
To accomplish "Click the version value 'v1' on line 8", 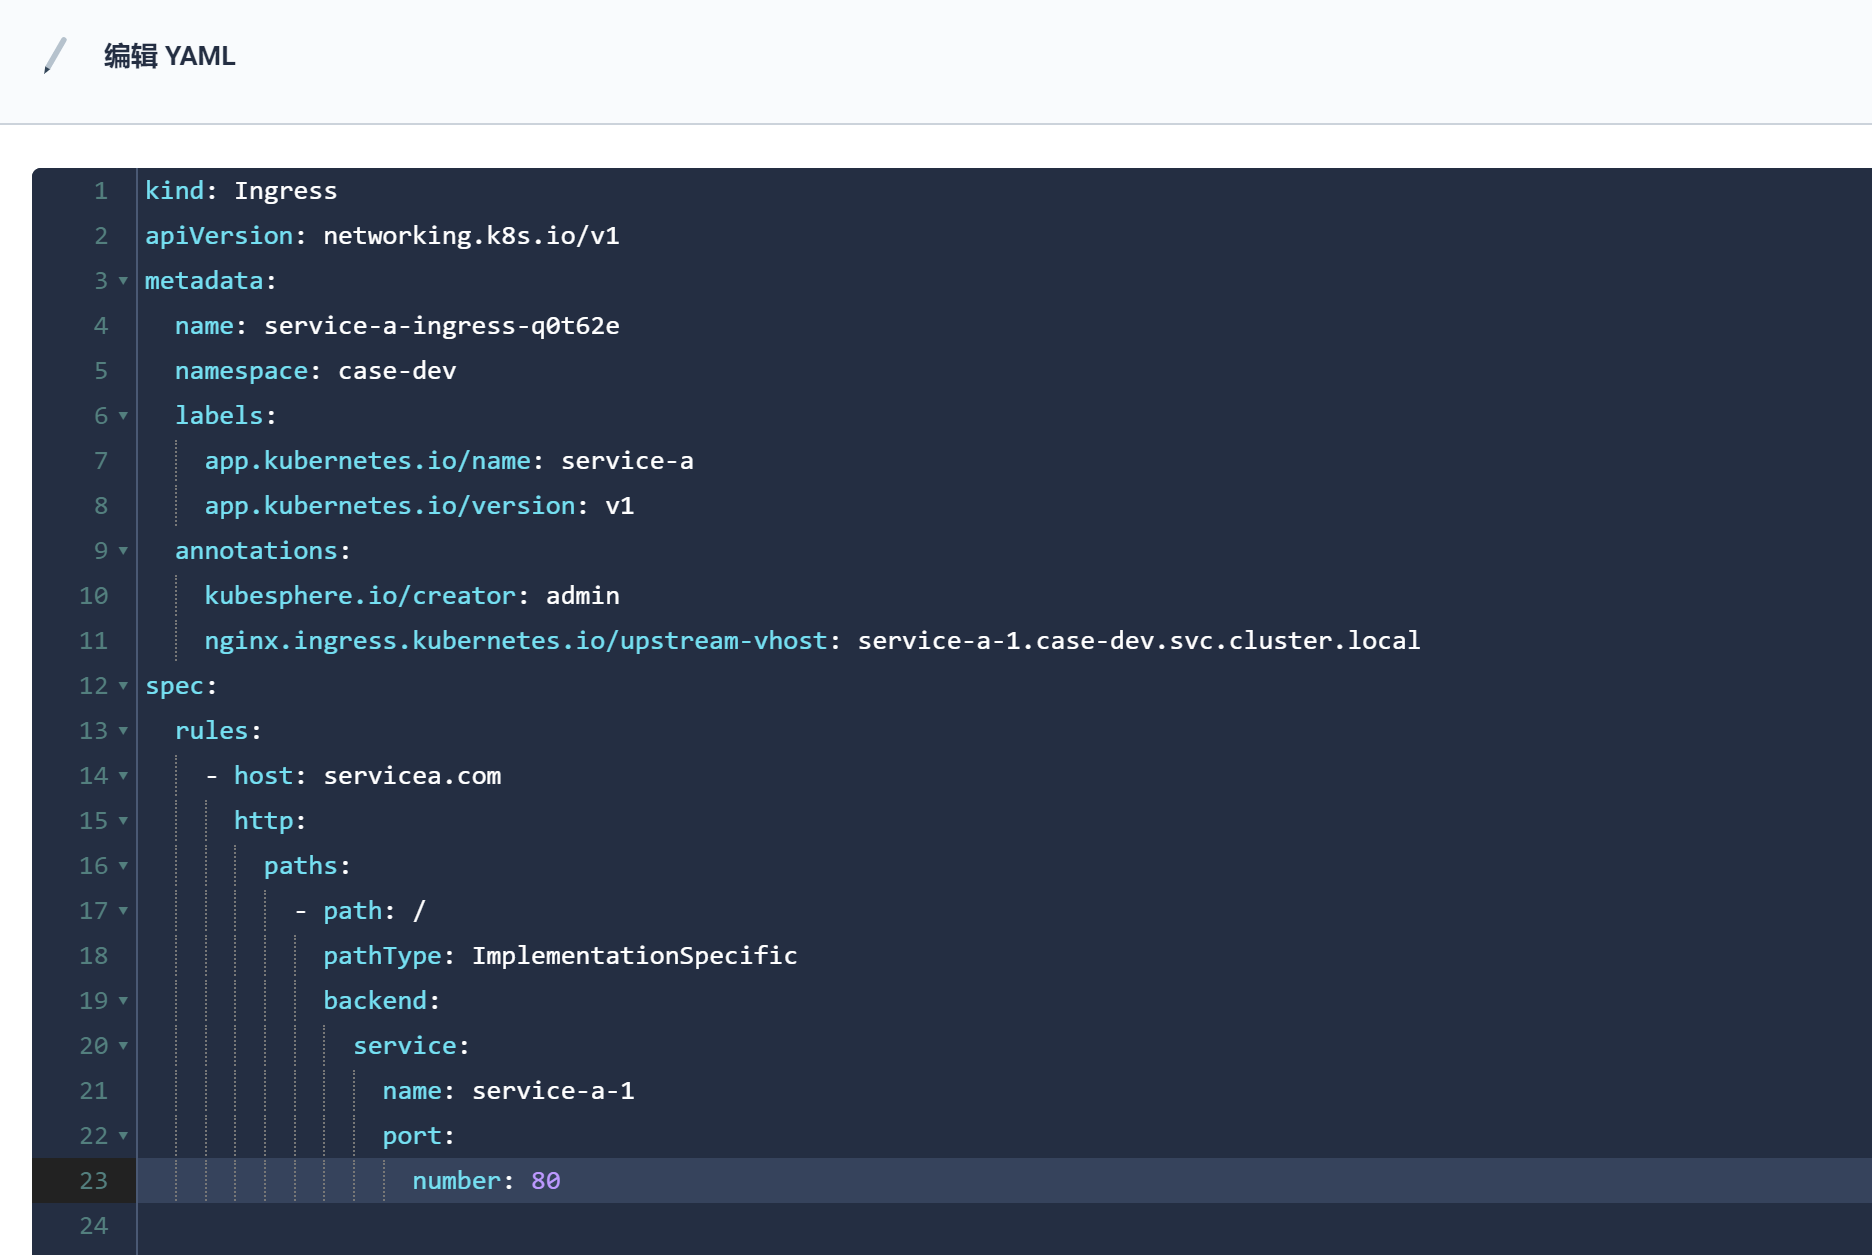I will click(620, 506).
